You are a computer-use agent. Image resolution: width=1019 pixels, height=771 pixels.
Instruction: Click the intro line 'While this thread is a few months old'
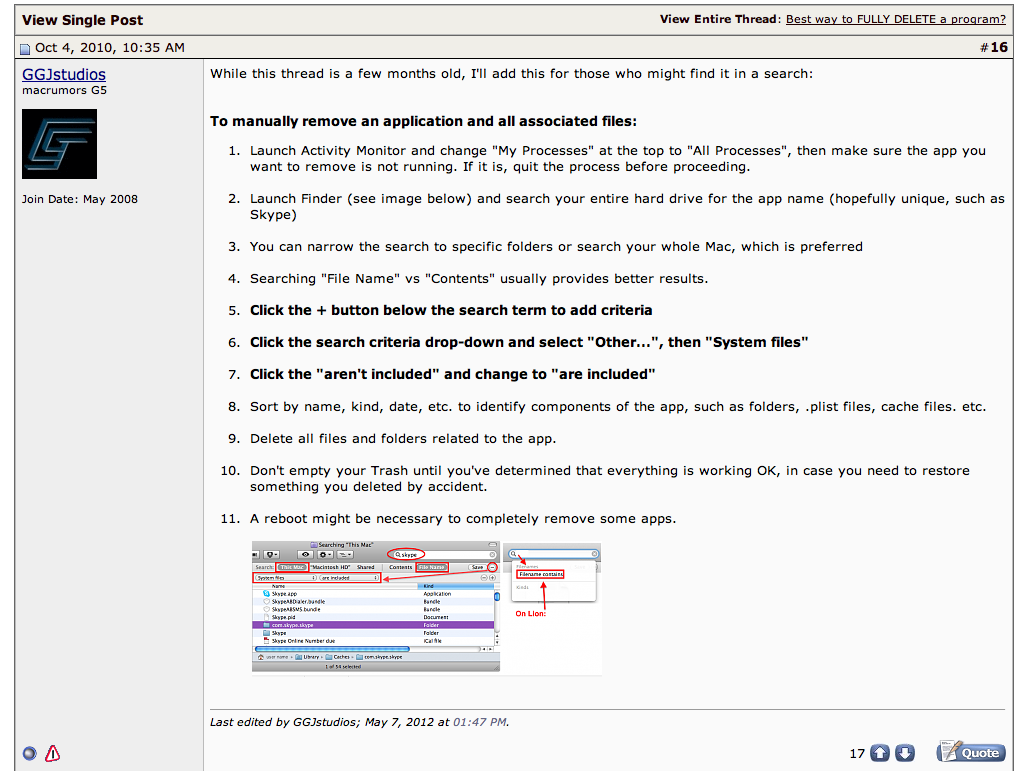511,73
